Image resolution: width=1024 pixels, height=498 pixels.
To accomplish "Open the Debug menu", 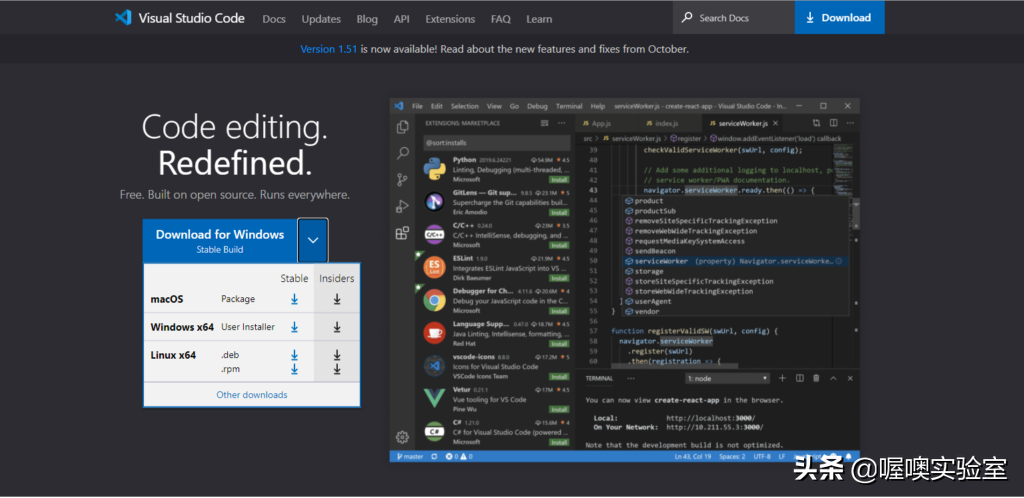I will click(x=537, y=106).
